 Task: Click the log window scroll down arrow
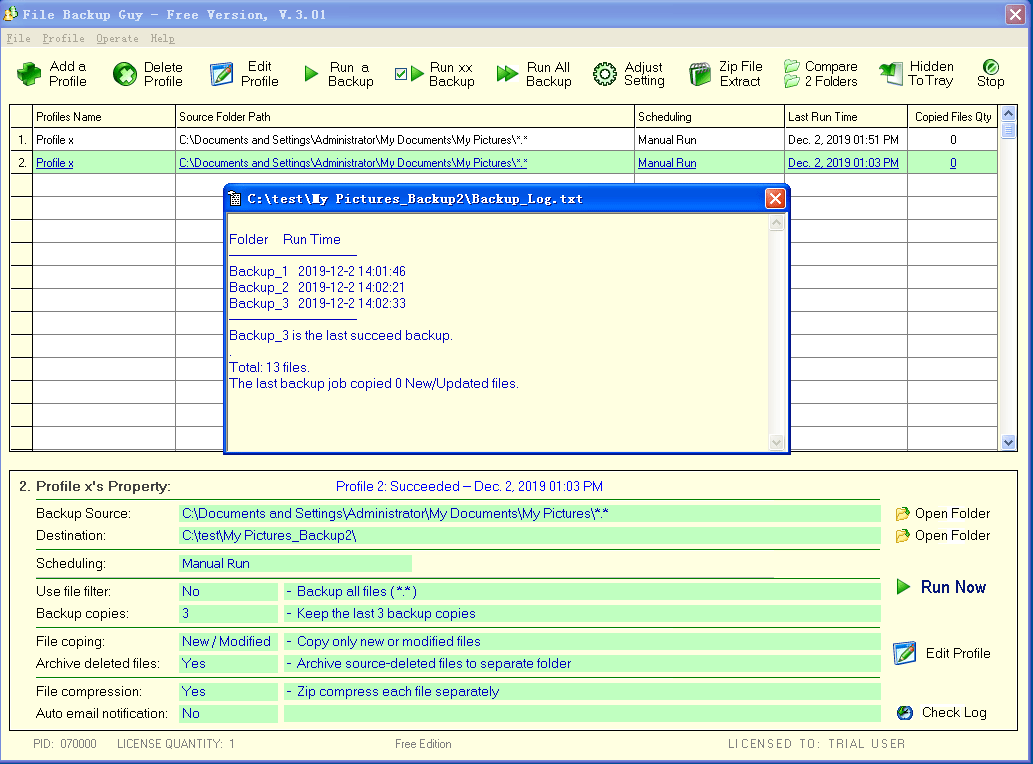pos(777,443)
